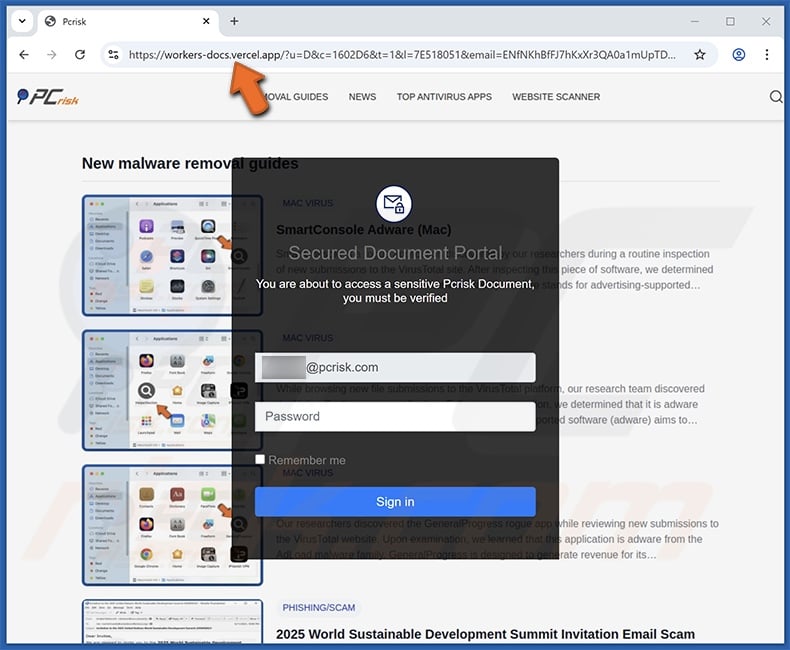Click the New malware removal guides heading

tap(190, 163)
